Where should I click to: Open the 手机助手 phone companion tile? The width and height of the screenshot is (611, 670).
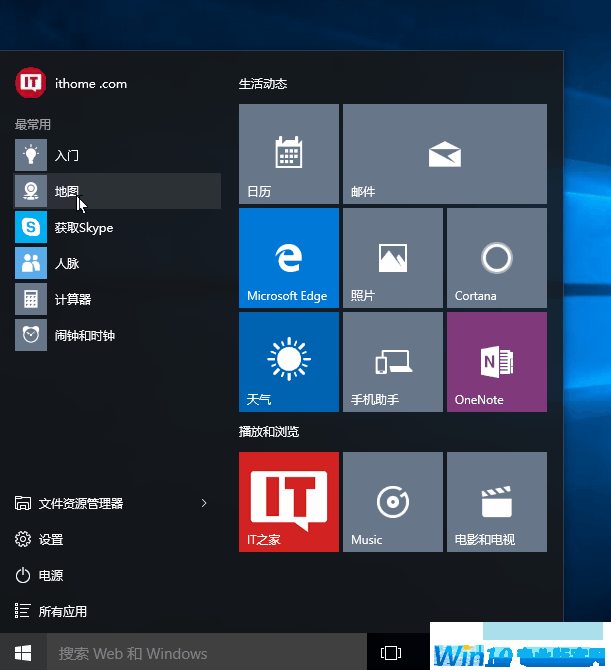coord(393,362)
